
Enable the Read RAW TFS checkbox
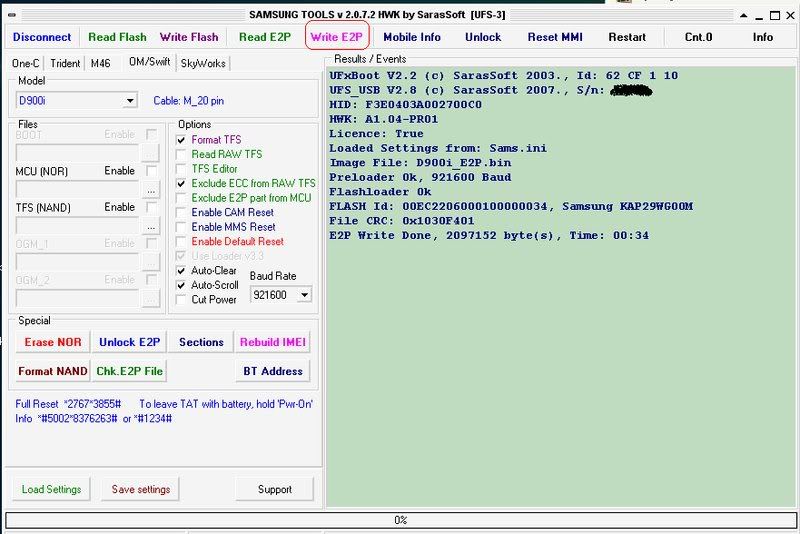(x=181, y=154)
